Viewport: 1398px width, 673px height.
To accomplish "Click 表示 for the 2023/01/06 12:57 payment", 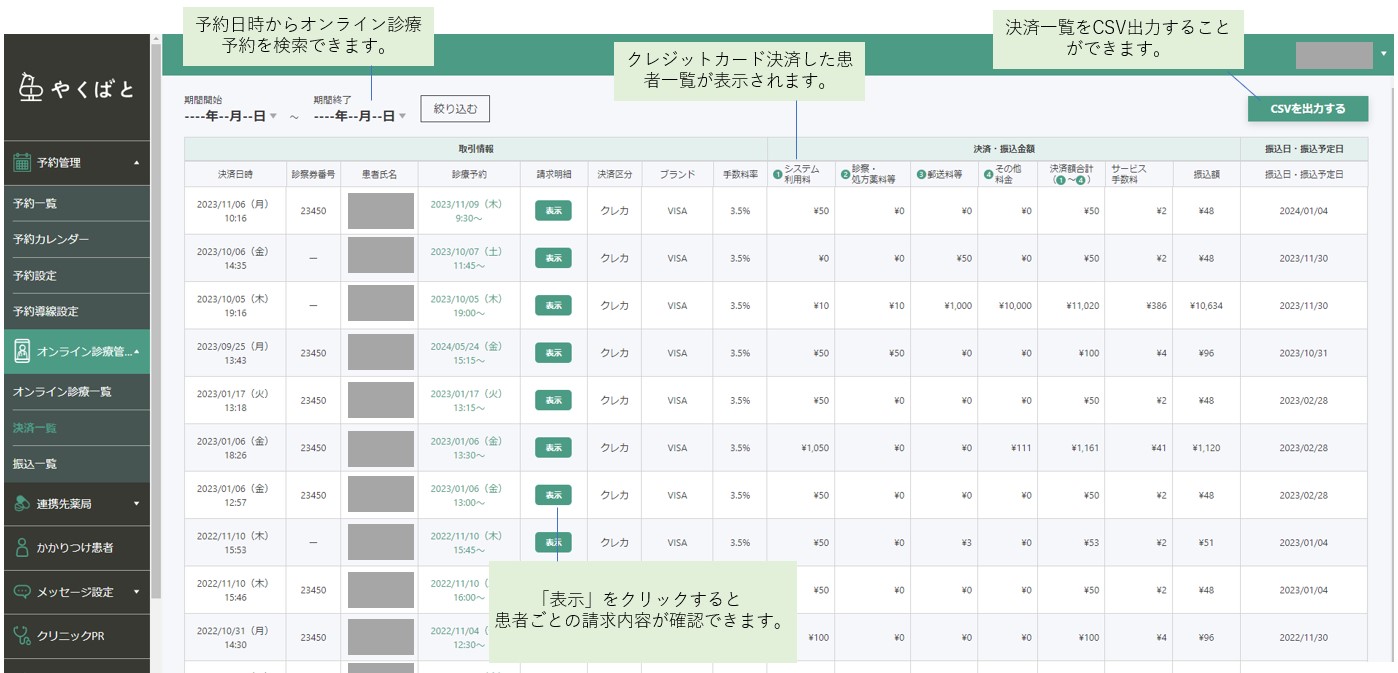I will (553, 495).
